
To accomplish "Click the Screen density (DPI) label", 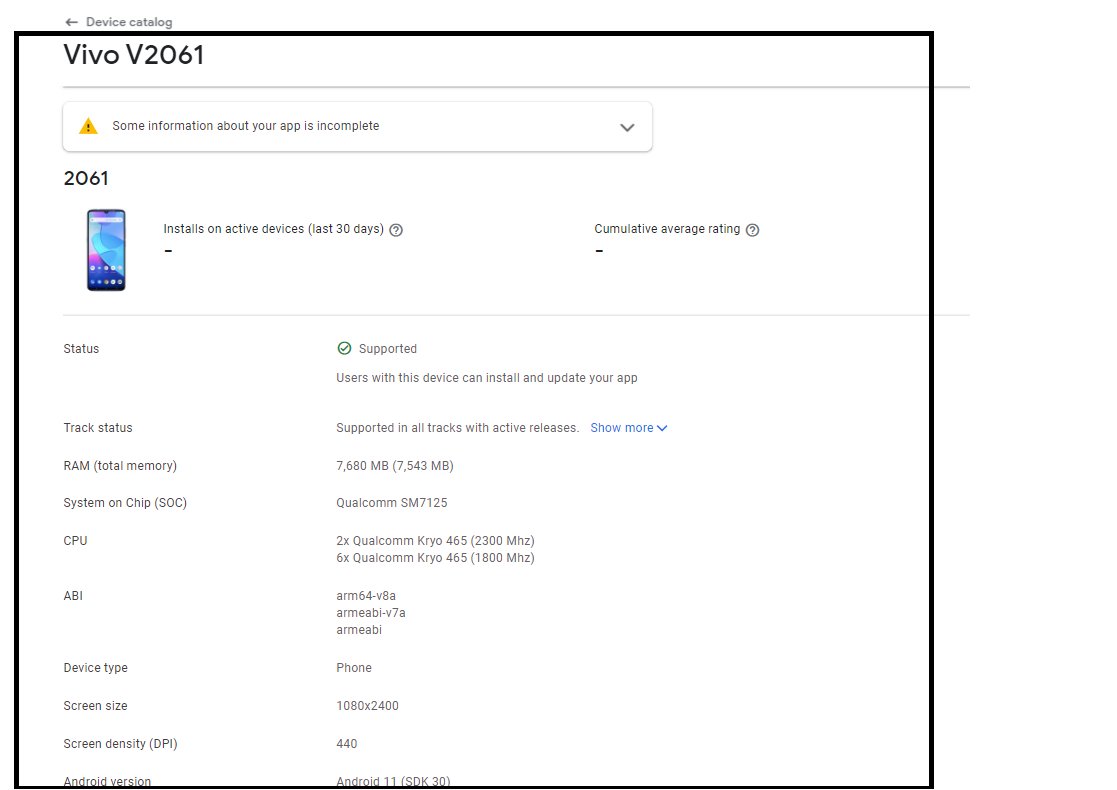I will click(x=120, y=744).
